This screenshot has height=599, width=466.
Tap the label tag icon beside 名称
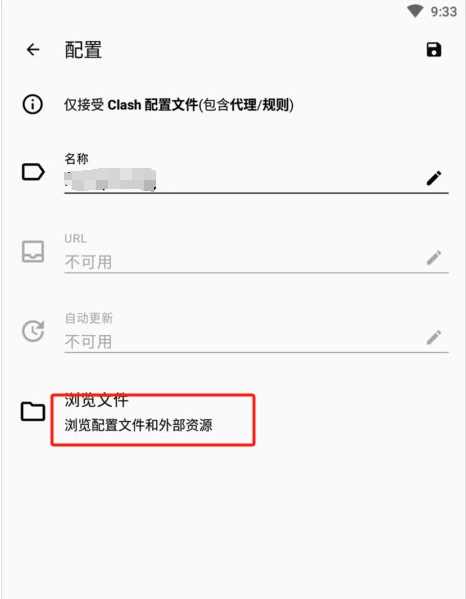(33, 172)
